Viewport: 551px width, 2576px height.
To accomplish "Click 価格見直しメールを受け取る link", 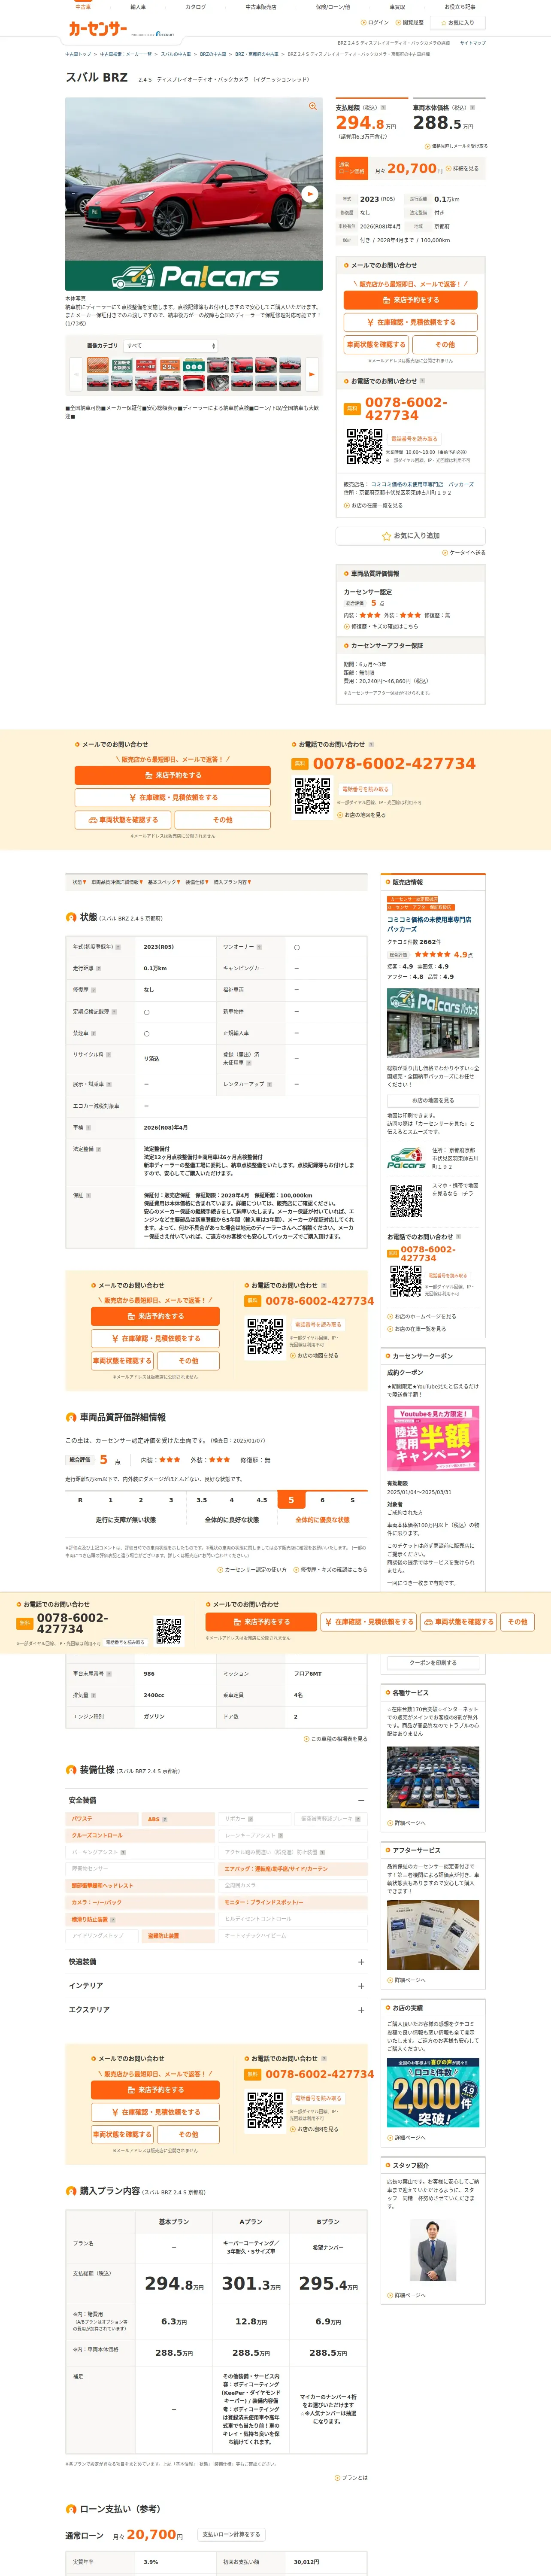I will 456,146.
